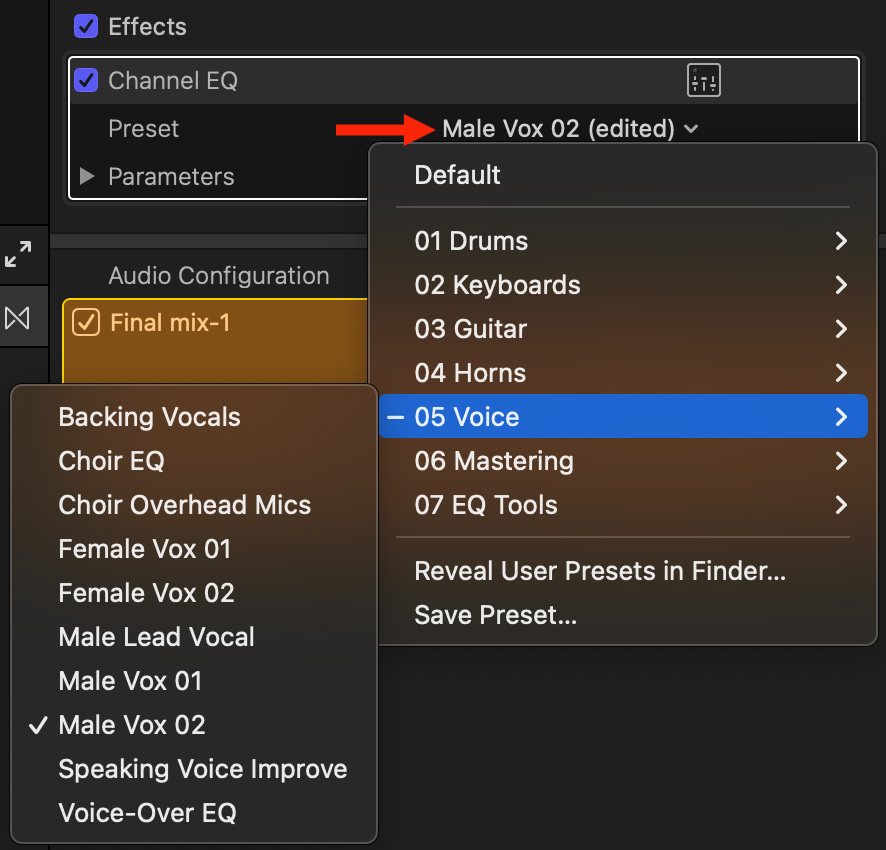Choose Save Preset from the menu
The height and width of the screenshot is (850, 886).
(496, 615)
